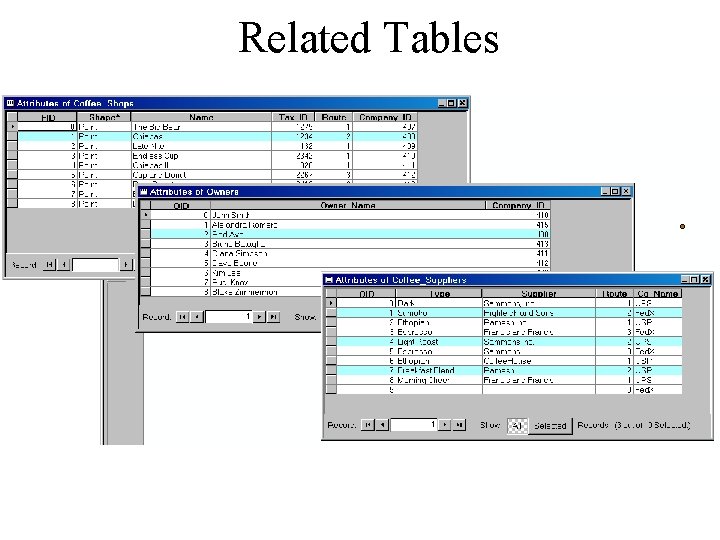Move to last record in Coffee_Suppliers window
This screenshot has width=720, height=540.
pyautogui.click(x=459, y=425)
